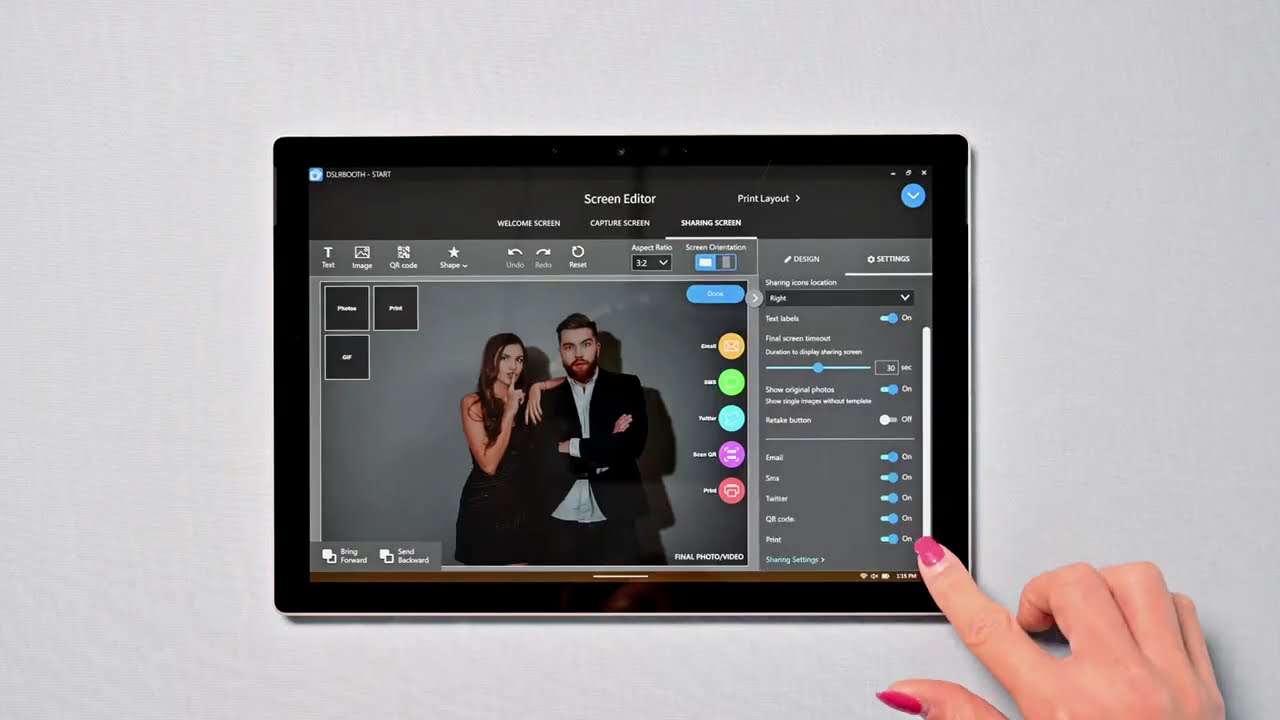Click Send Backward
This screenshot has height=720, width=1280.
tap(404, 556)
